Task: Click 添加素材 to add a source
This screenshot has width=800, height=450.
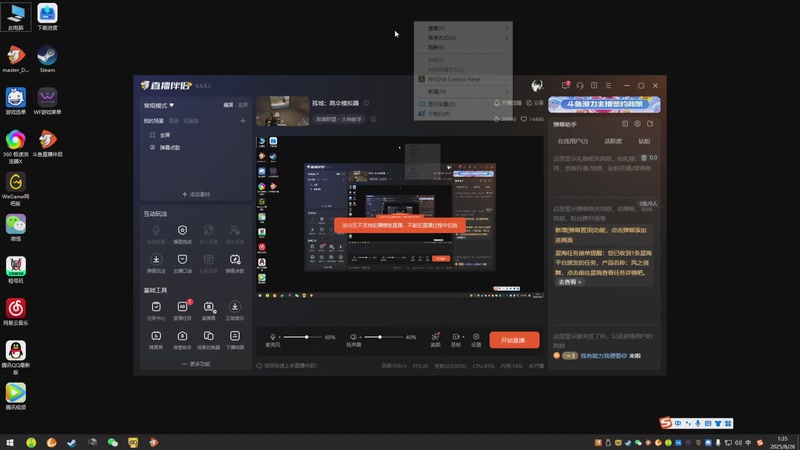Action: pos(196,194)
